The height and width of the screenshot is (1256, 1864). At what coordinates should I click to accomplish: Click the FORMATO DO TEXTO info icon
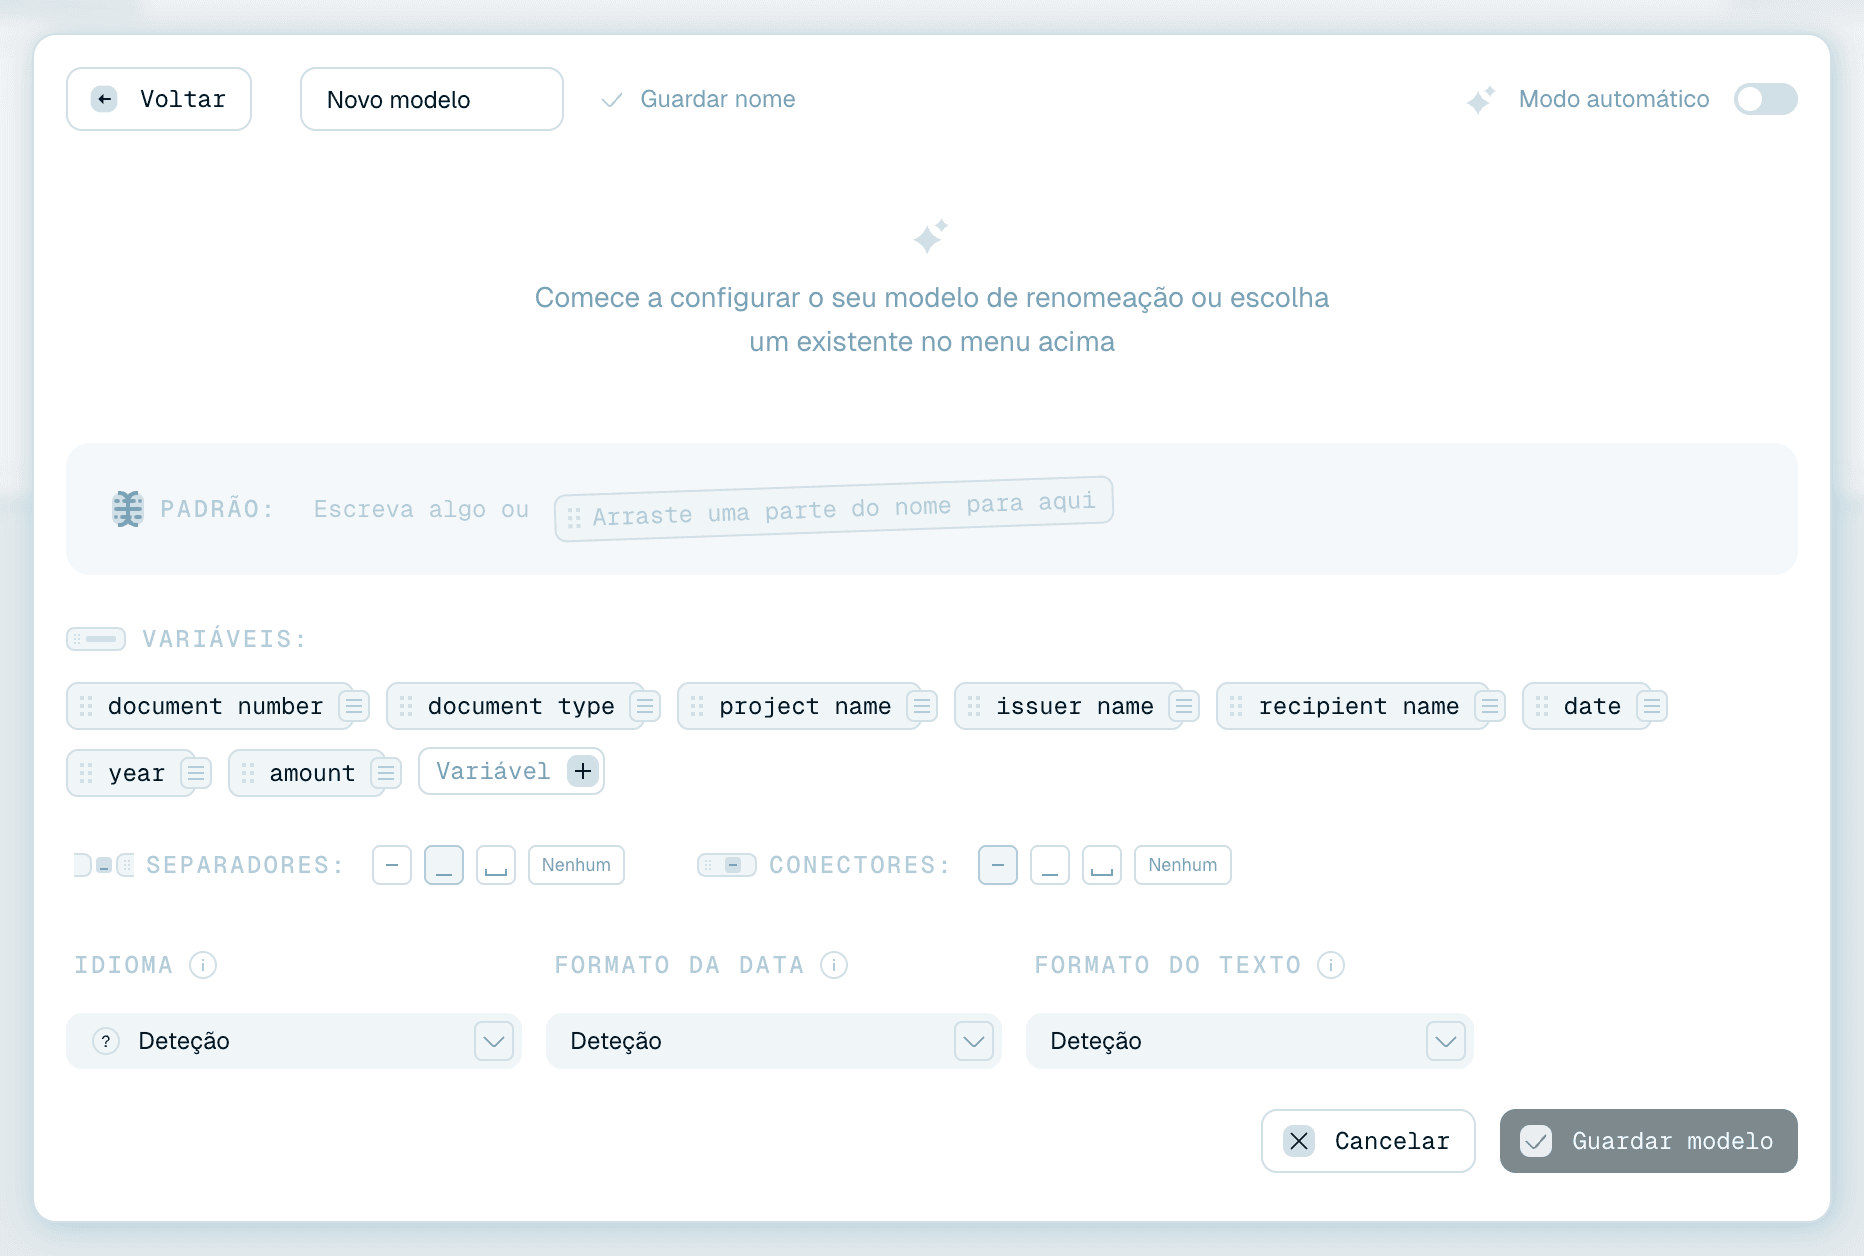(1331, 965)
